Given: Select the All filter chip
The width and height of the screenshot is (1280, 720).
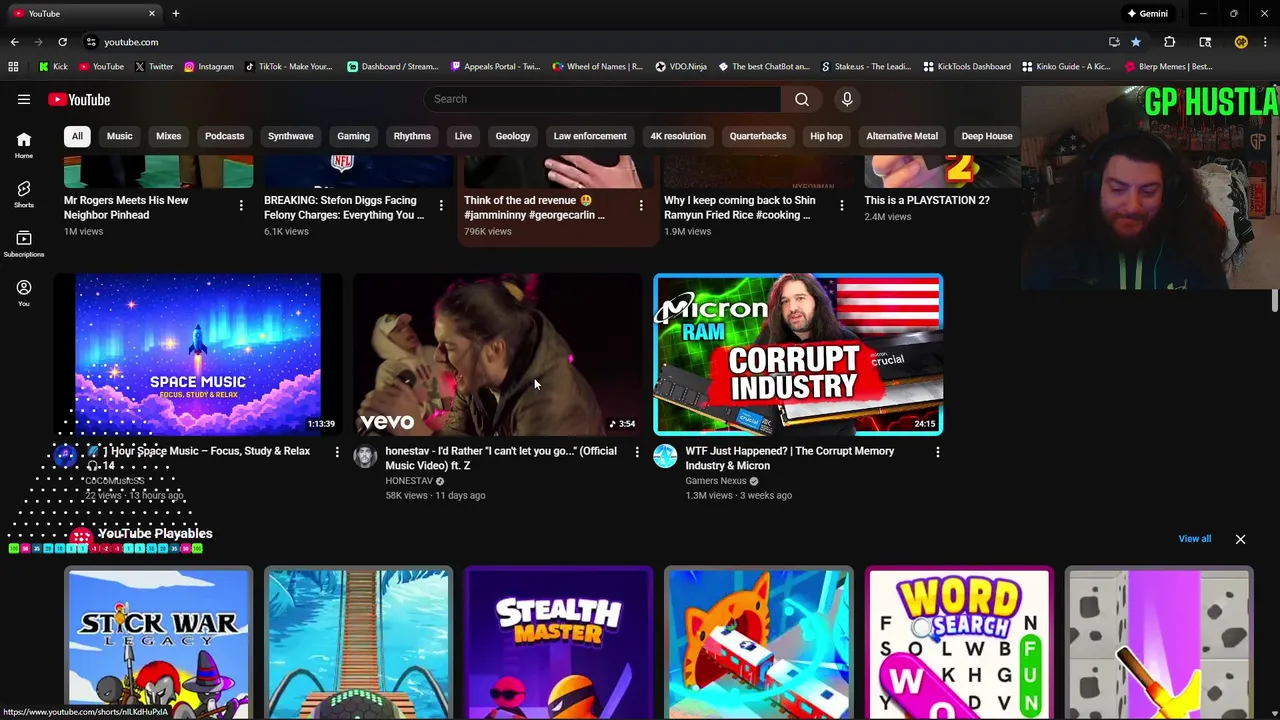Looking at the screenshot, I should (x=77, y=136).
